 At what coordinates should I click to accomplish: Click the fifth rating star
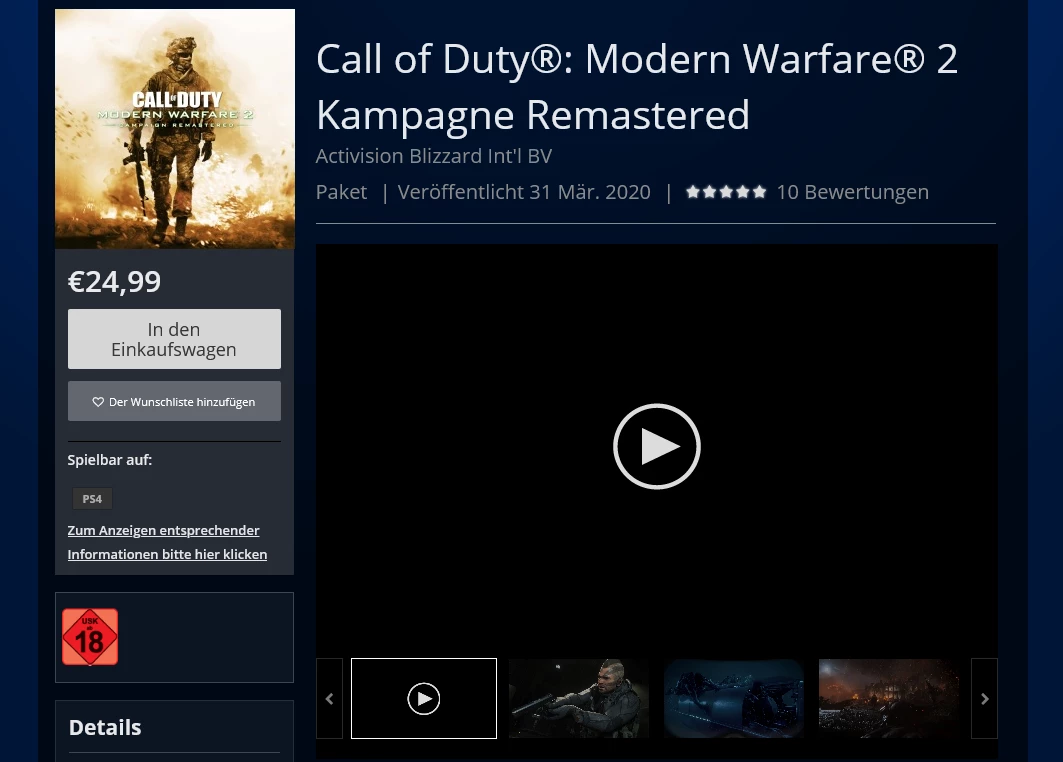click(x=759, y=191)
